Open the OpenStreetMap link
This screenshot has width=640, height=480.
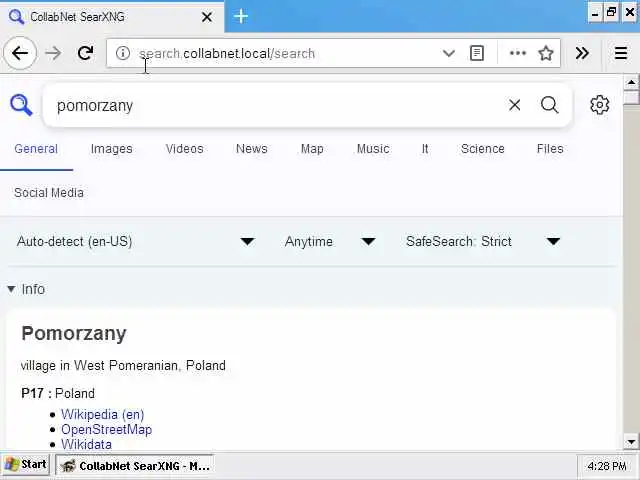click(x=107, y=429)
